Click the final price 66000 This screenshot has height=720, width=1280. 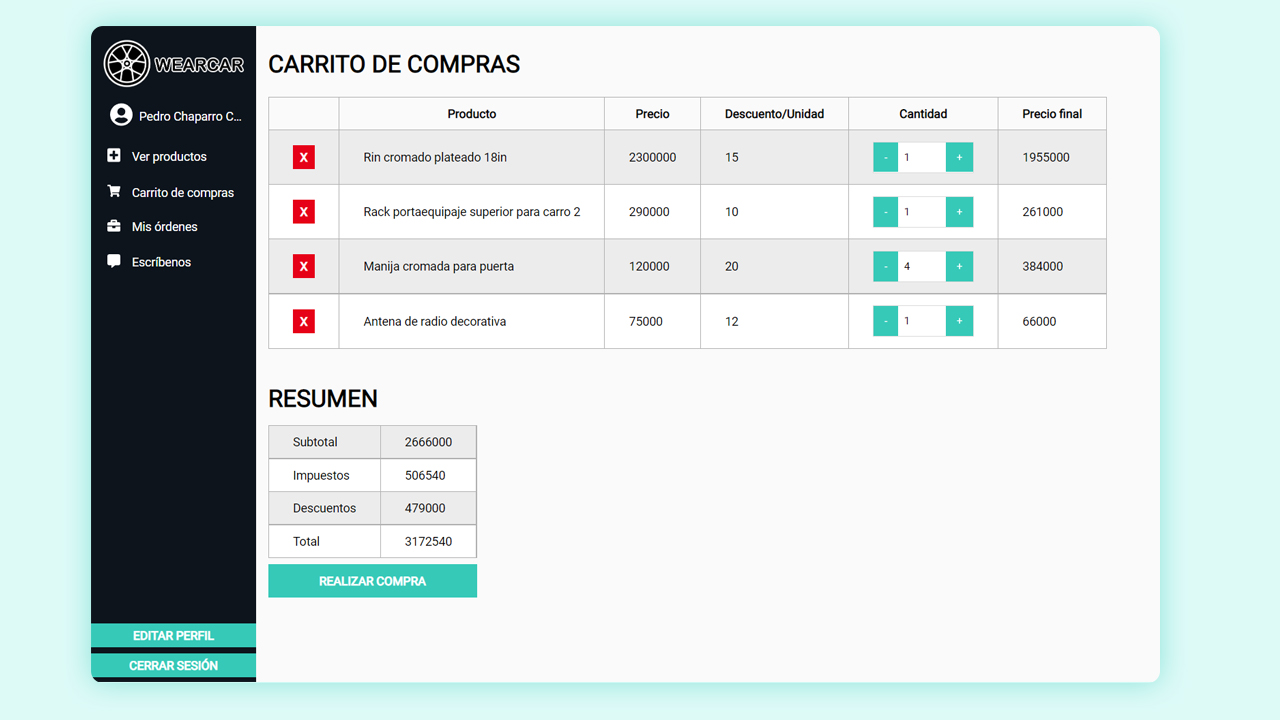[x=1039, y=321]
